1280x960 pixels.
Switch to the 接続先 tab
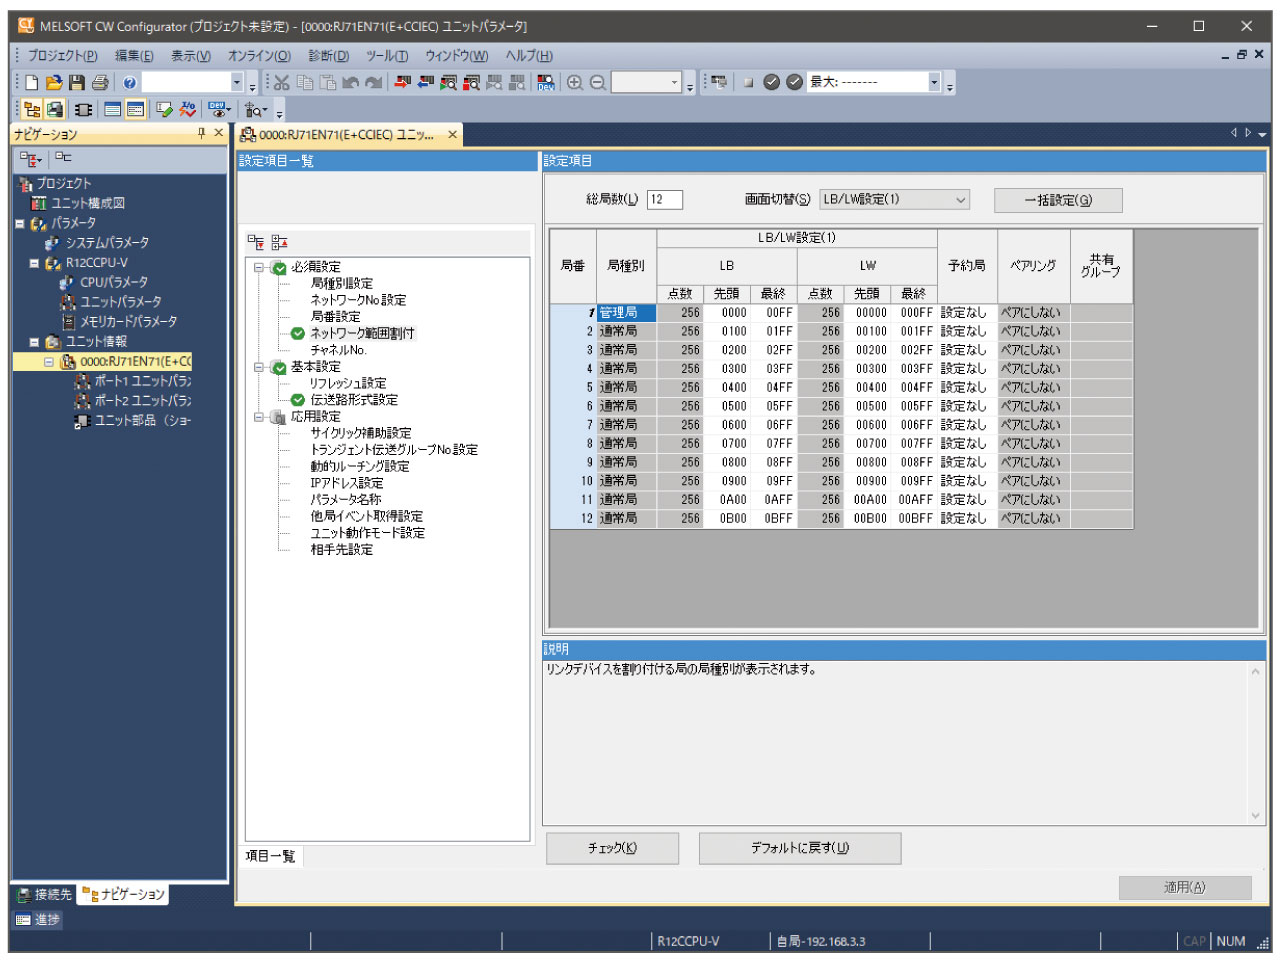pyautogui.click(x=45, y=894)
